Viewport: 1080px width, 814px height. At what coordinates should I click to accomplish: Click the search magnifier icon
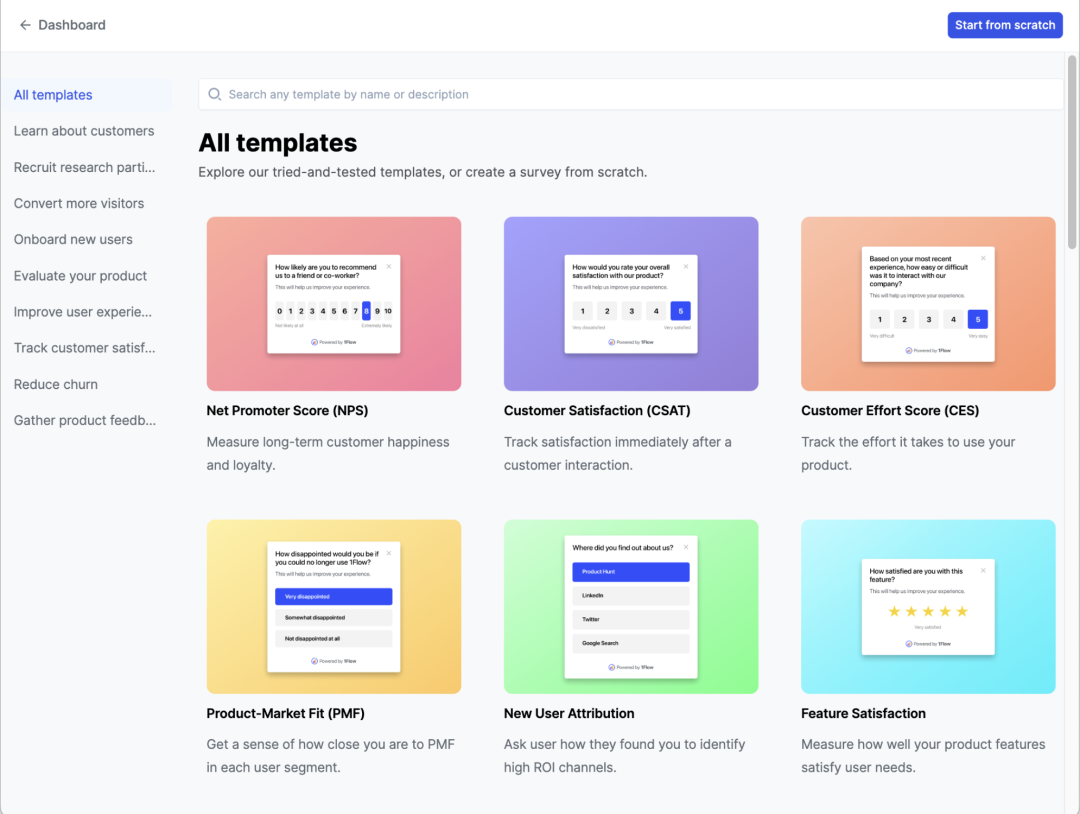point(214,95)
